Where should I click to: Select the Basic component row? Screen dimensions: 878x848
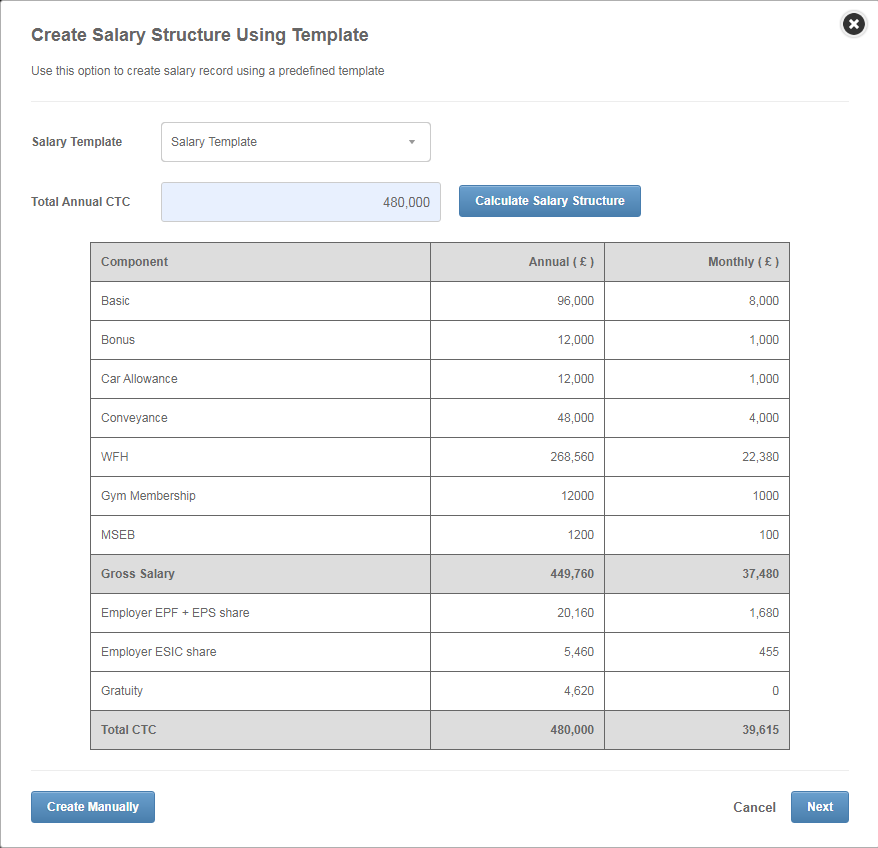(x=116, y=301)
